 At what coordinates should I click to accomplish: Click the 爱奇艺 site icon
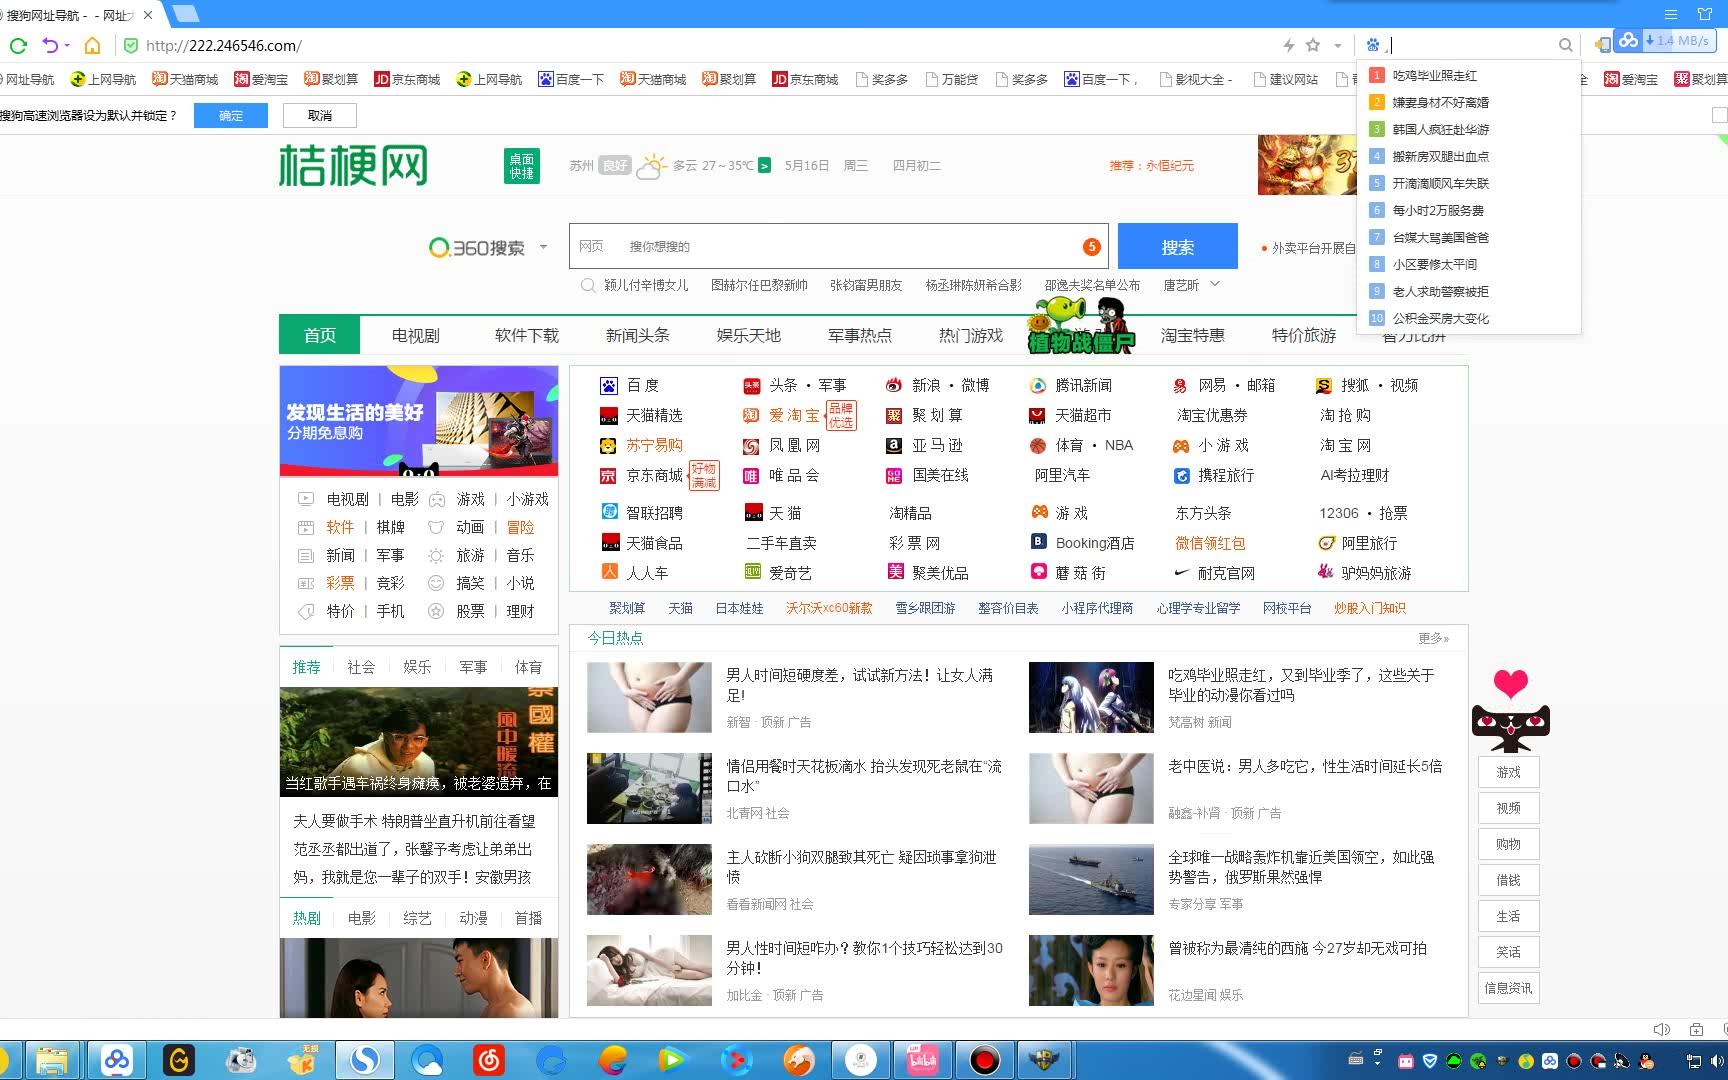point(753,572)
